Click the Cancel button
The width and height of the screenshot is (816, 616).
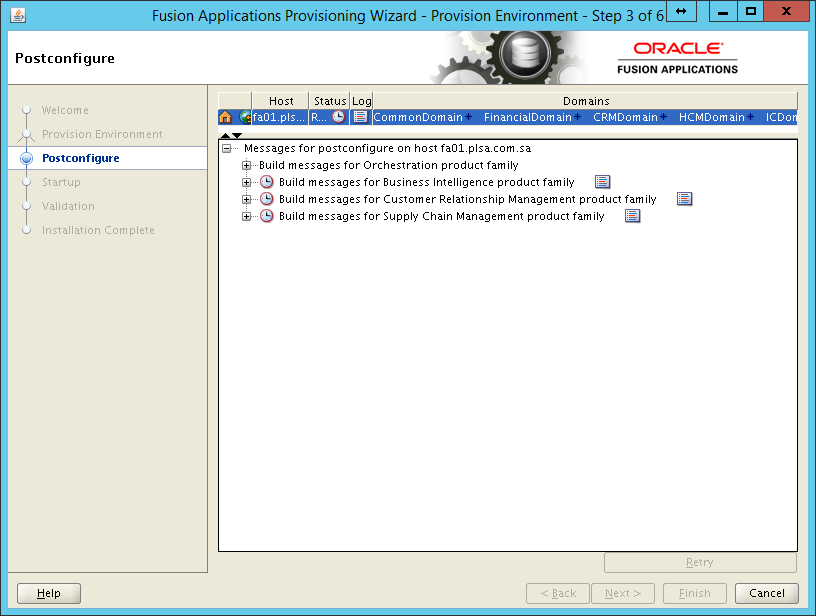(x=767, y=593)
